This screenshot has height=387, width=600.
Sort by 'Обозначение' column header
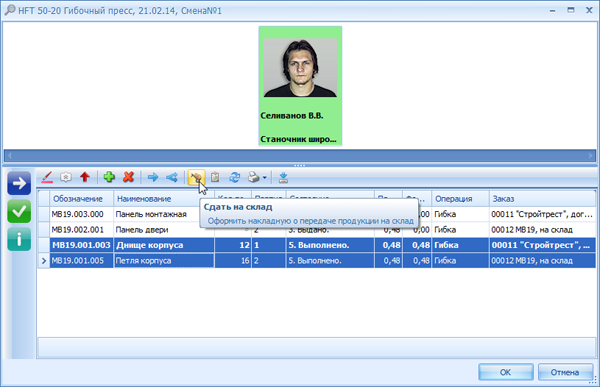[82, 199]
